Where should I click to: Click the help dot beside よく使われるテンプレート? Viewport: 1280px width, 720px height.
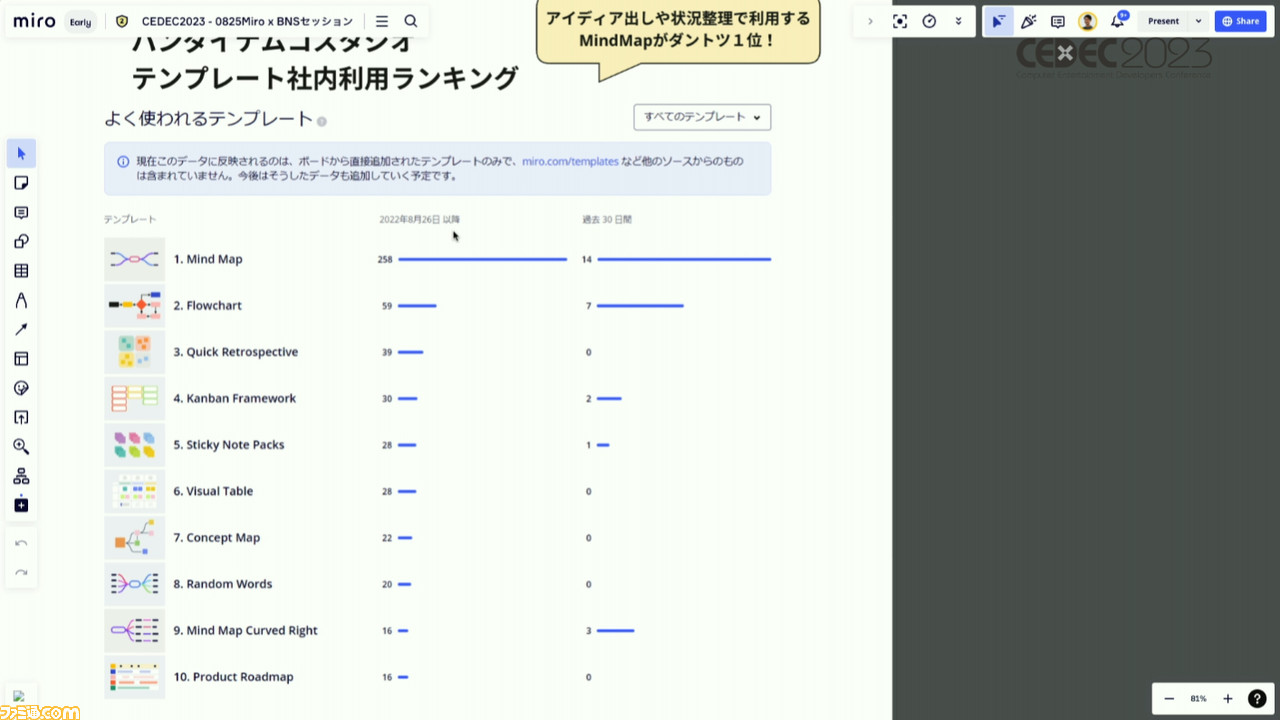pos(322,122)
